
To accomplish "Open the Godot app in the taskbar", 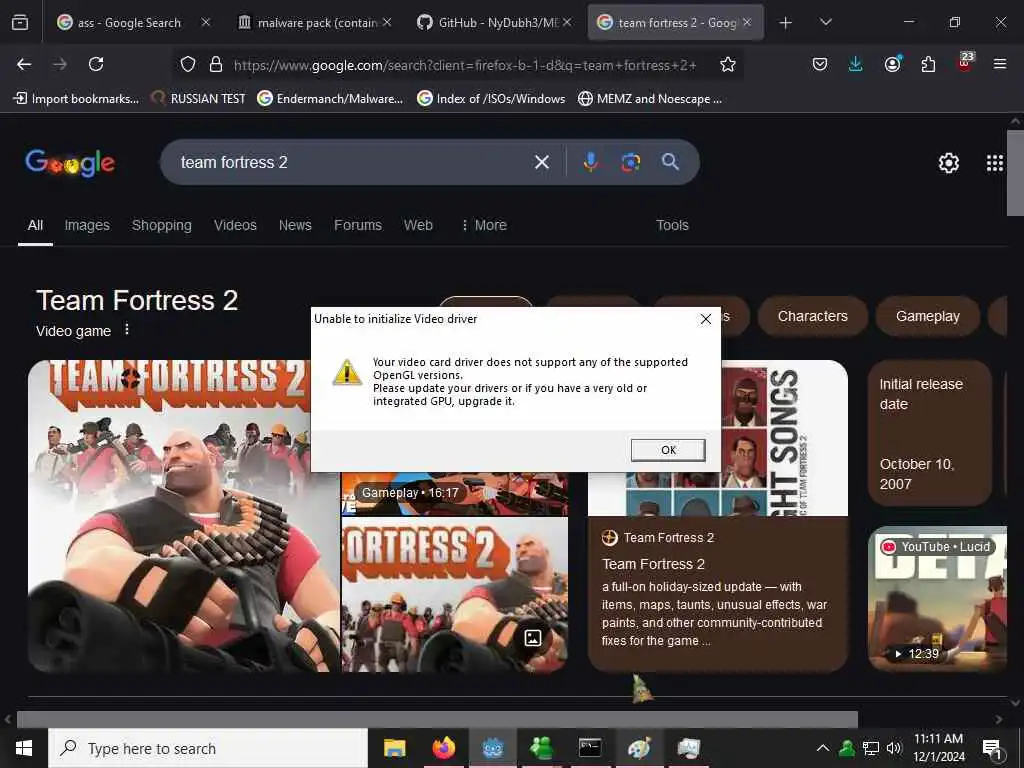I will (x=493, y=748).
